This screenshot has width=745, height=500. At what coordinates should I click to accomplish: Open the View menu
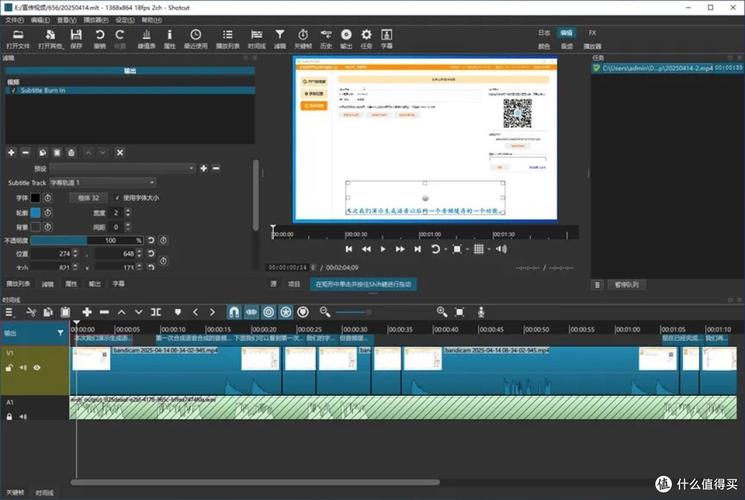[x=67, y=20]
